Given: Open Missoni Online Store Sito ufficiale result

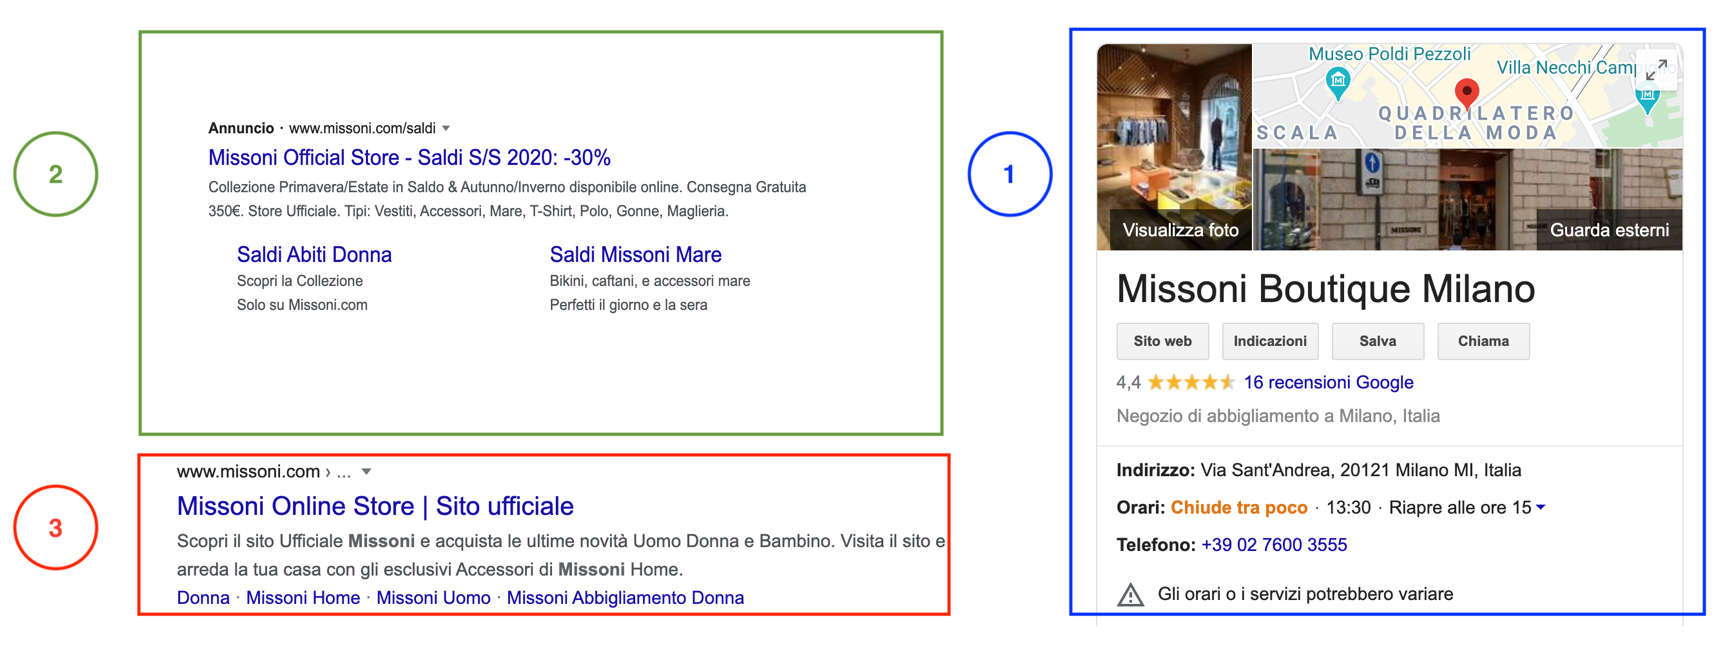Looking at the screenshot, I should (375, 506).
